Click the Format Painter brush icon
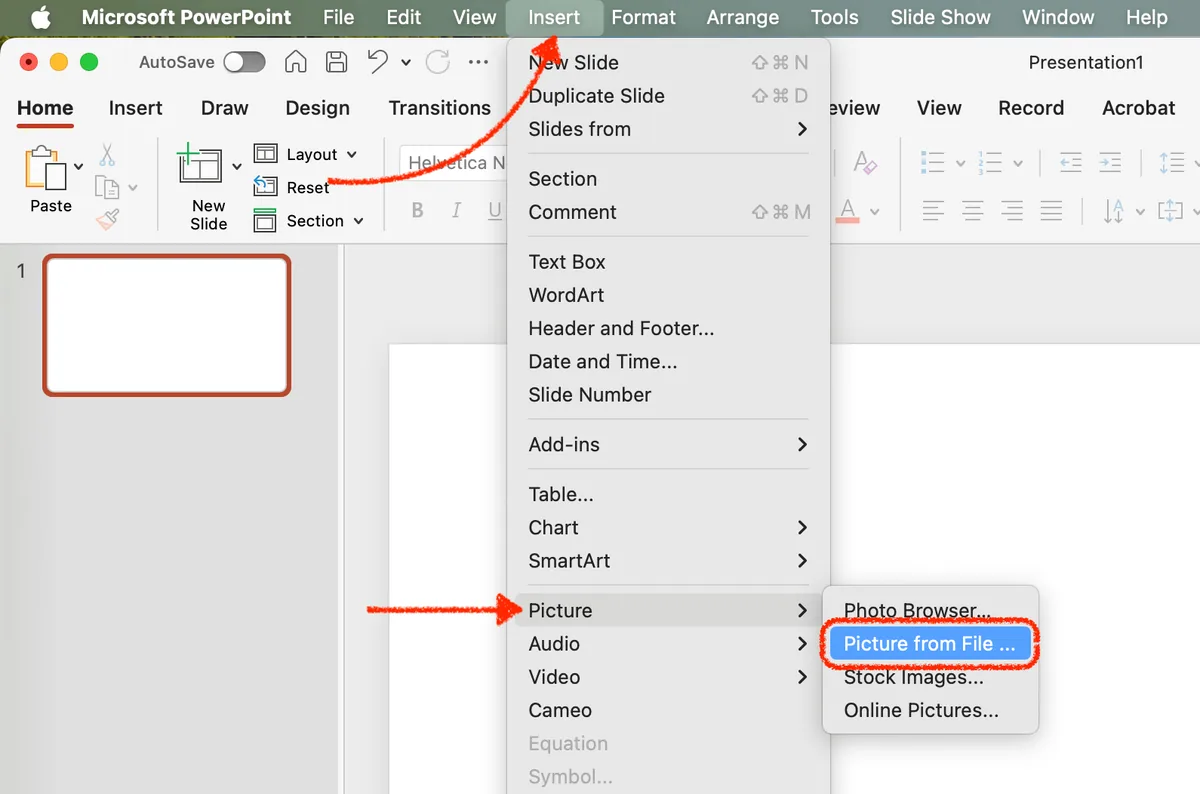The height and width of the screenshot is (794, 1200). (108, 218)
